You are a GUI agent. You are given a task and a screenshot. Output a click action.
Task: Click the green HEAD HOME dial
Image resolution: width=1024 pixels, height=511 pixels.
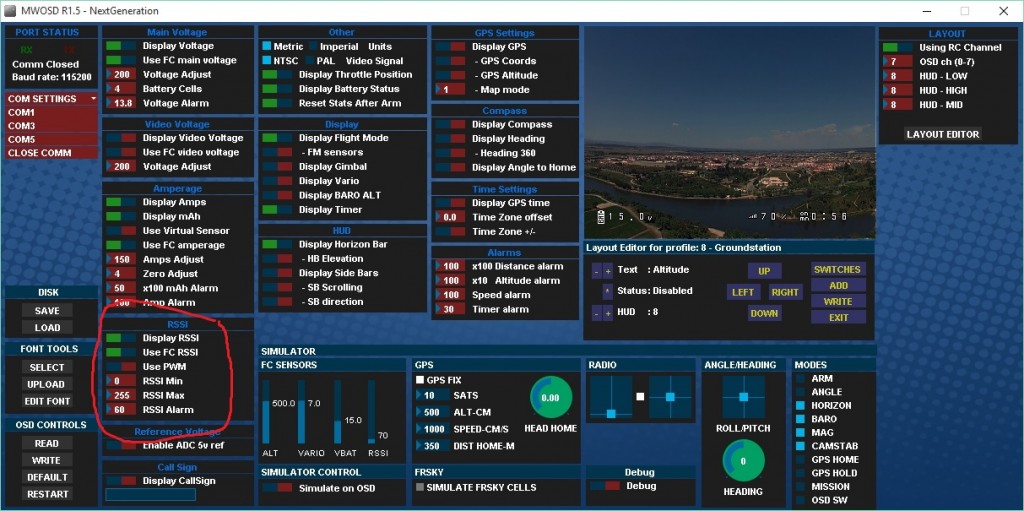click(x=549, y=397)
